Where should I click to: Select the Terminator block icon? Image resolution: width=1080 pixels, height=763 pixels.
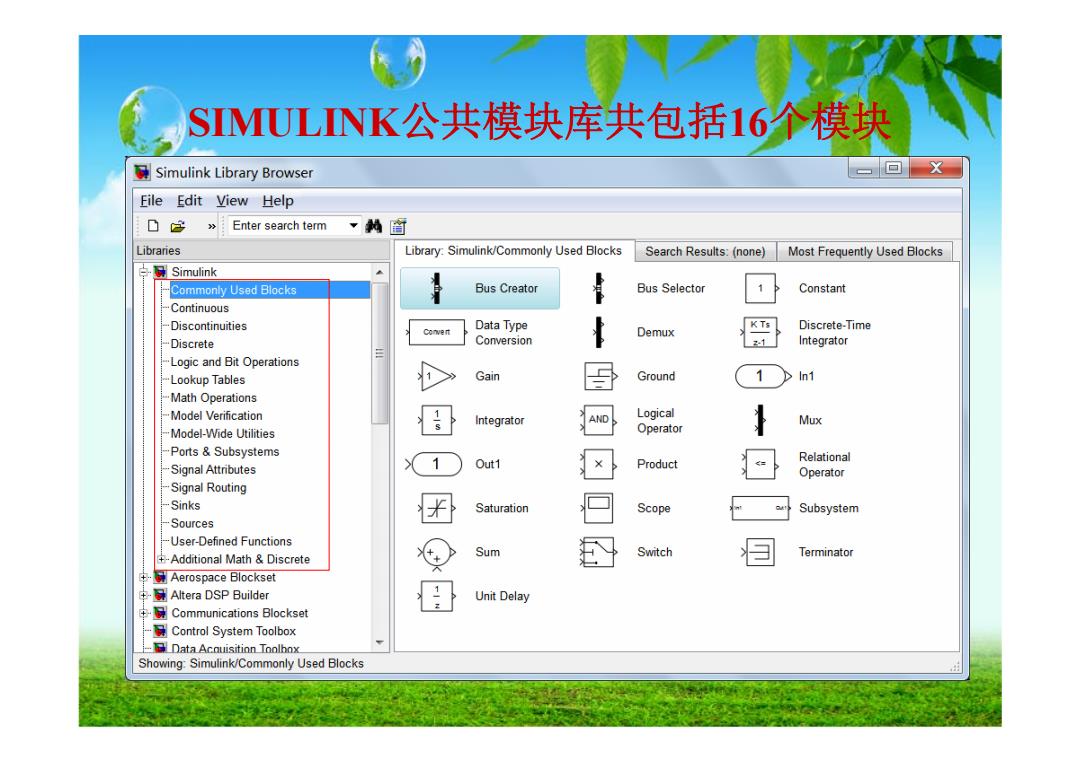(759, 552)
